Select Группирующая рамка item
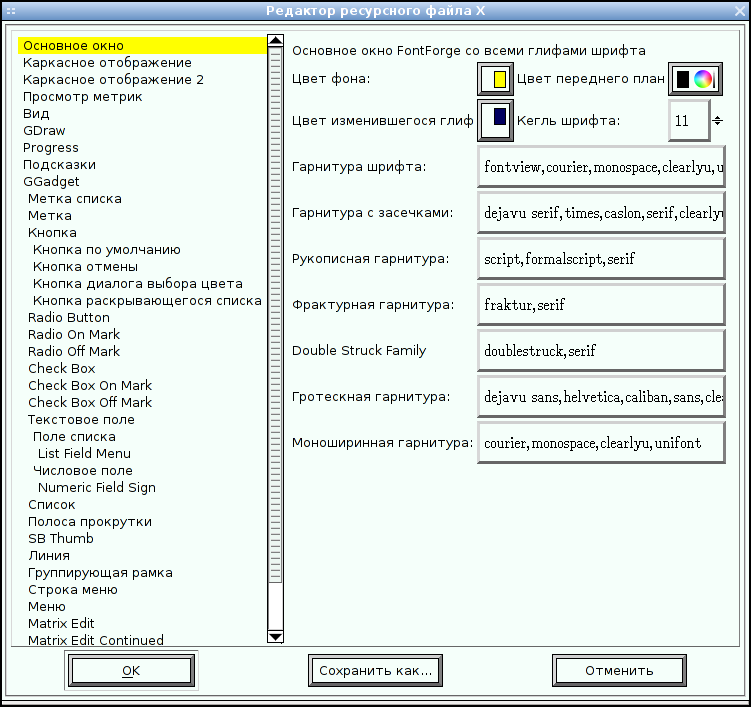The width and height of the screenshot is (751, 707). tap(100, 573)
